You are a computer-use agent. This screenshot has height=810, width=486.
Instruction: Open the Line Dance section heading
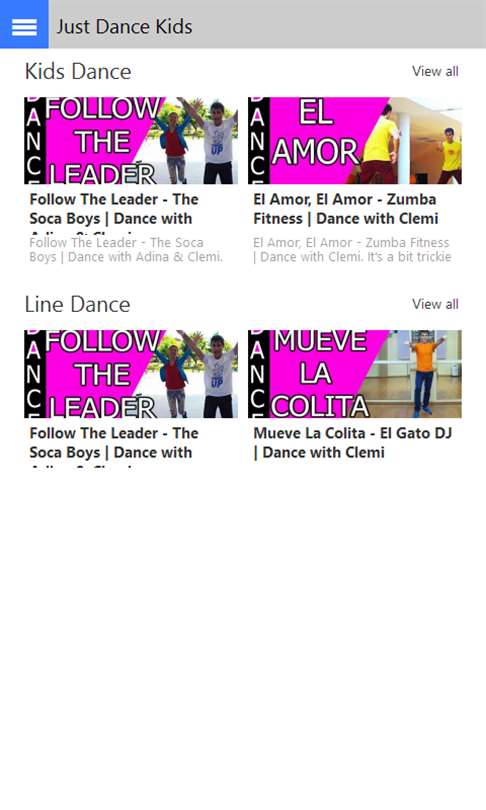(77, 304)
